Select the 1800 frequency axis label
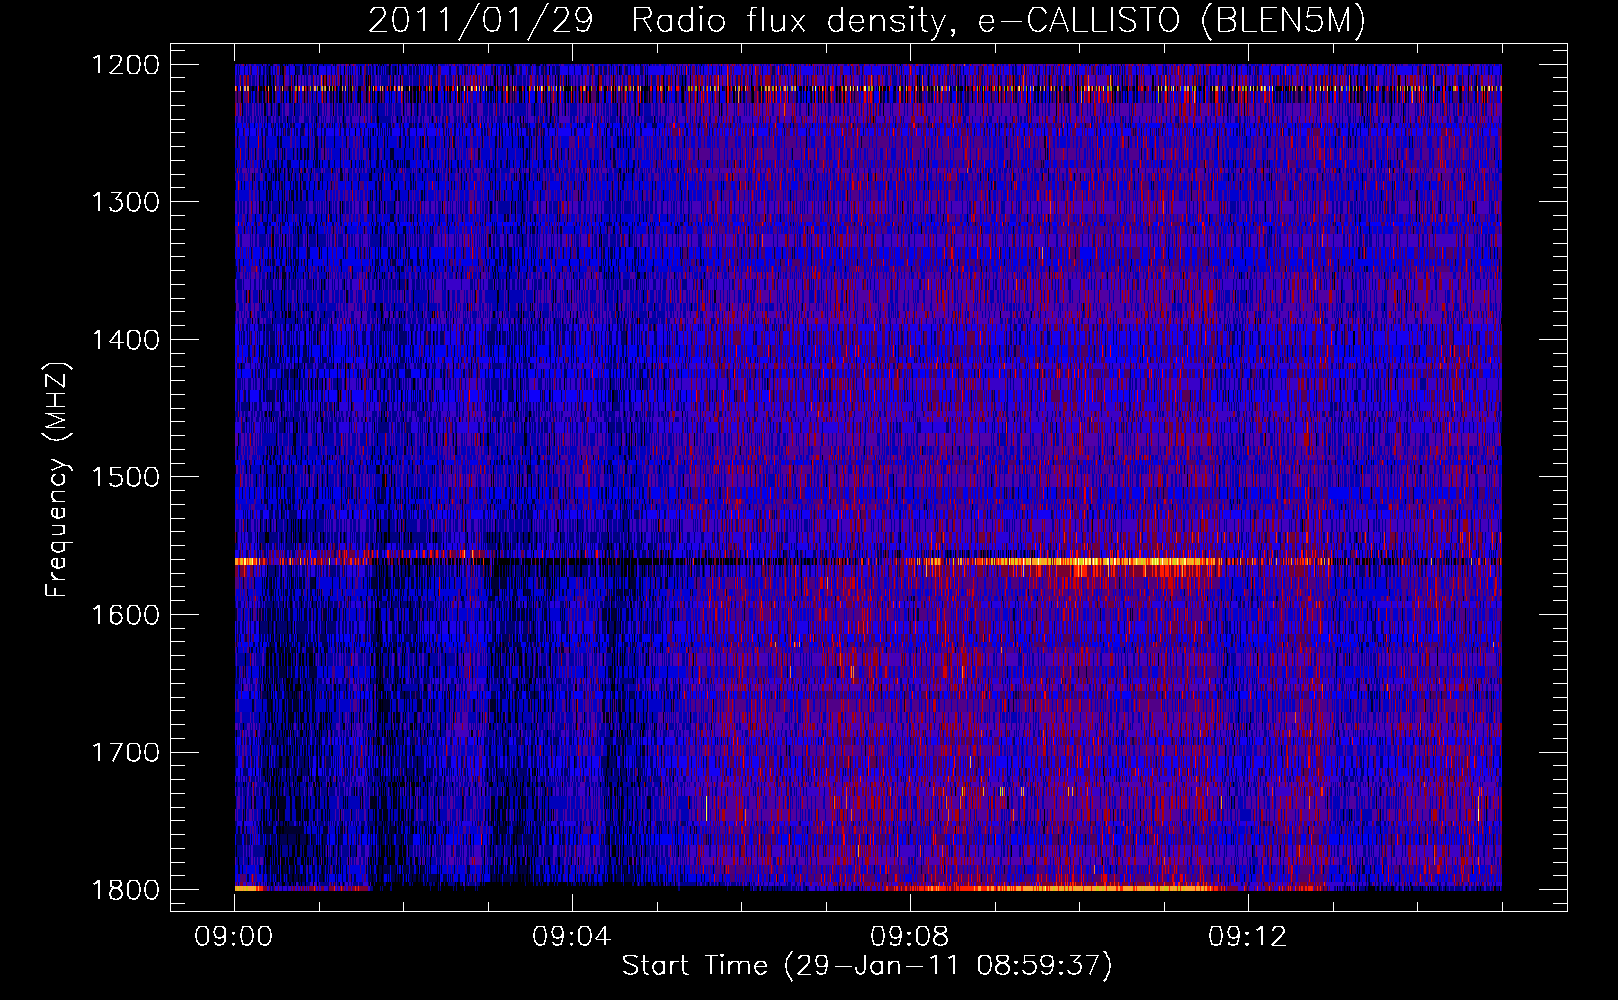This screenshot has width=1618, height=1000. pos(125,890)
